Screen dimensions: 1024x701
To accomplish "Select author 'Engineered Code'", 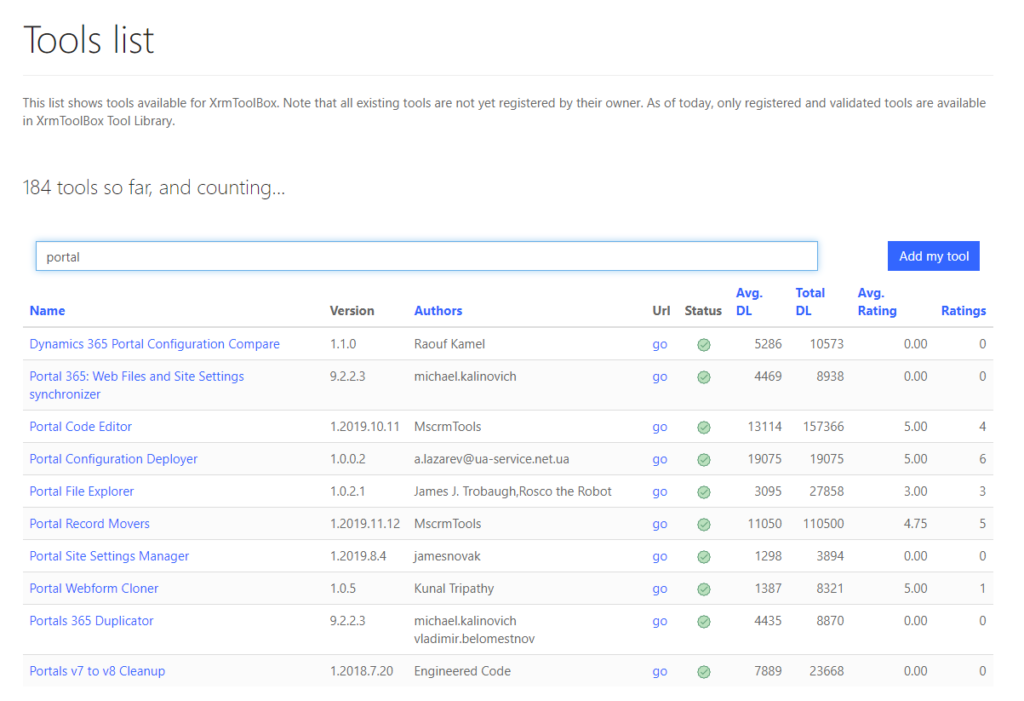I will pyautogui.click(x=462, y=671).
